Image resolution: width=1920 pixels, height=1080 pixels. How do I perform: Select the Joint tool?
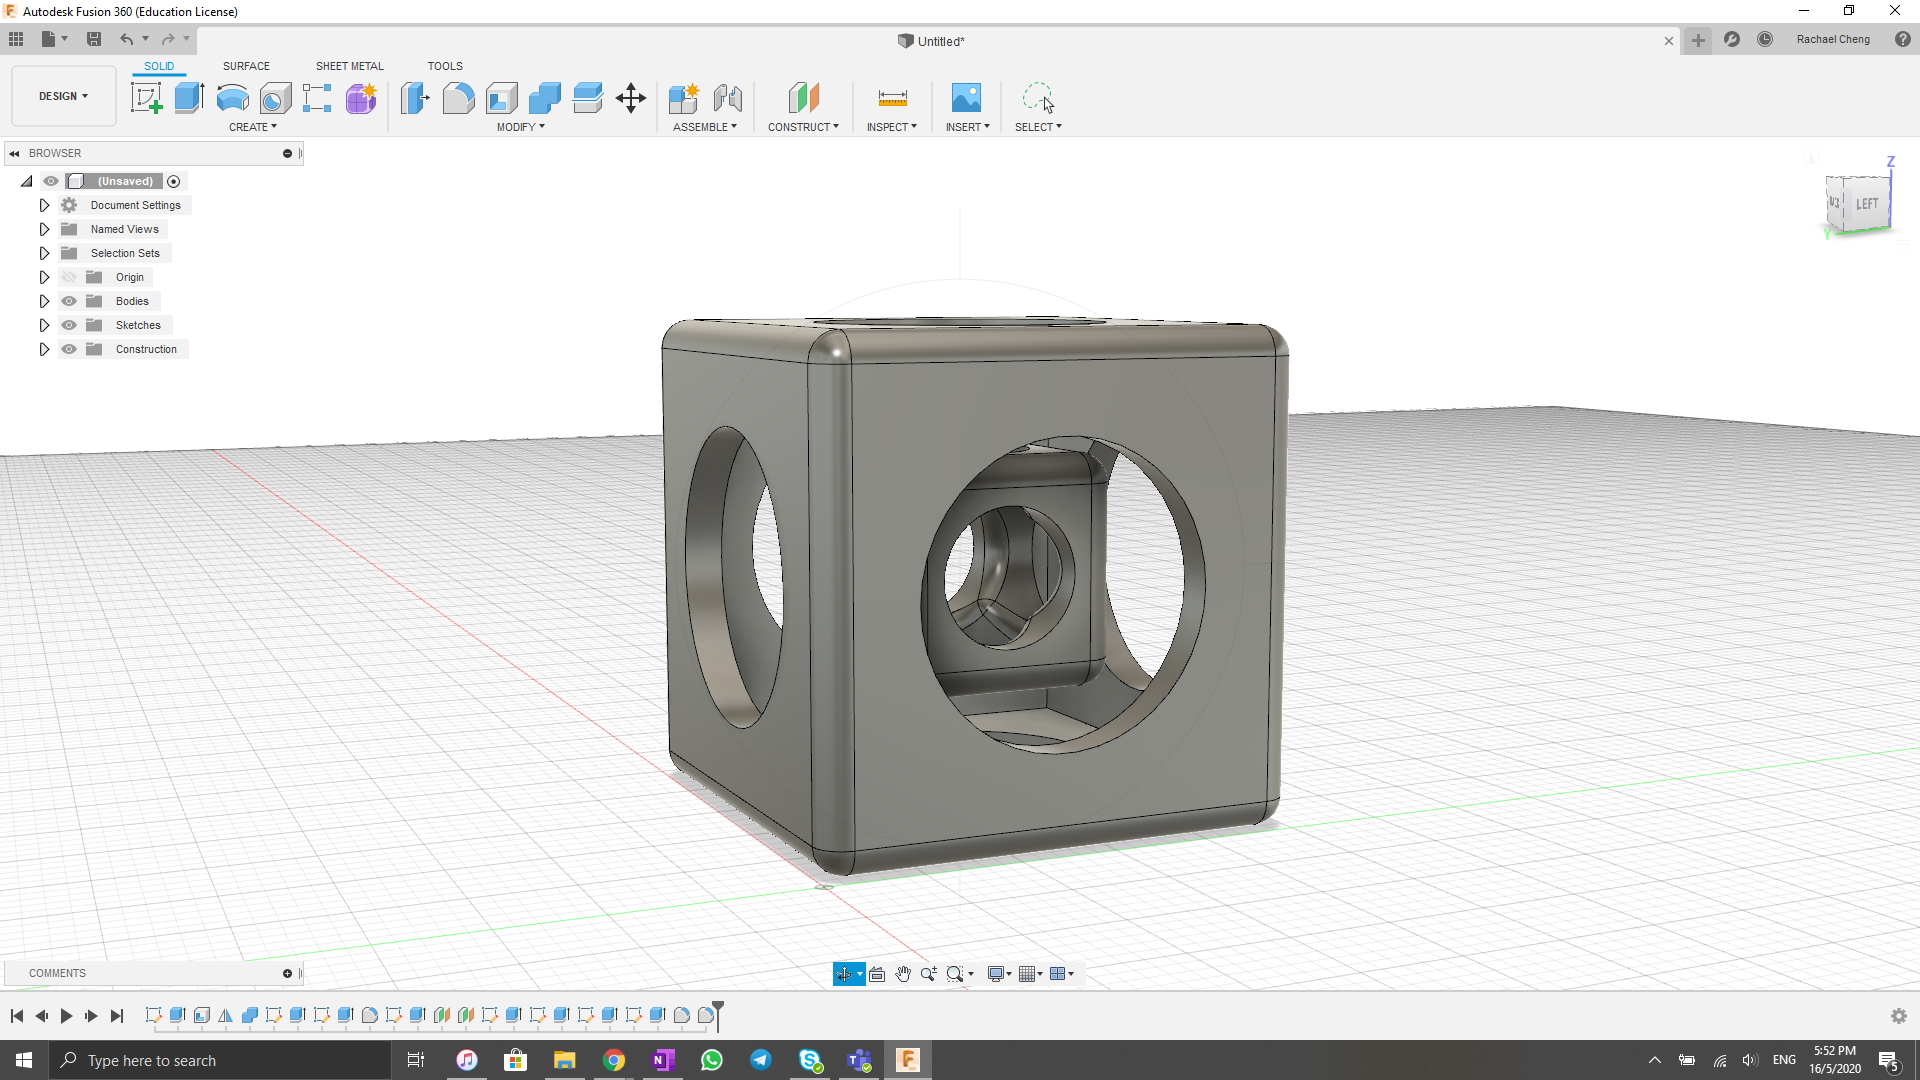pyautogui.click(x=728, y=98)
